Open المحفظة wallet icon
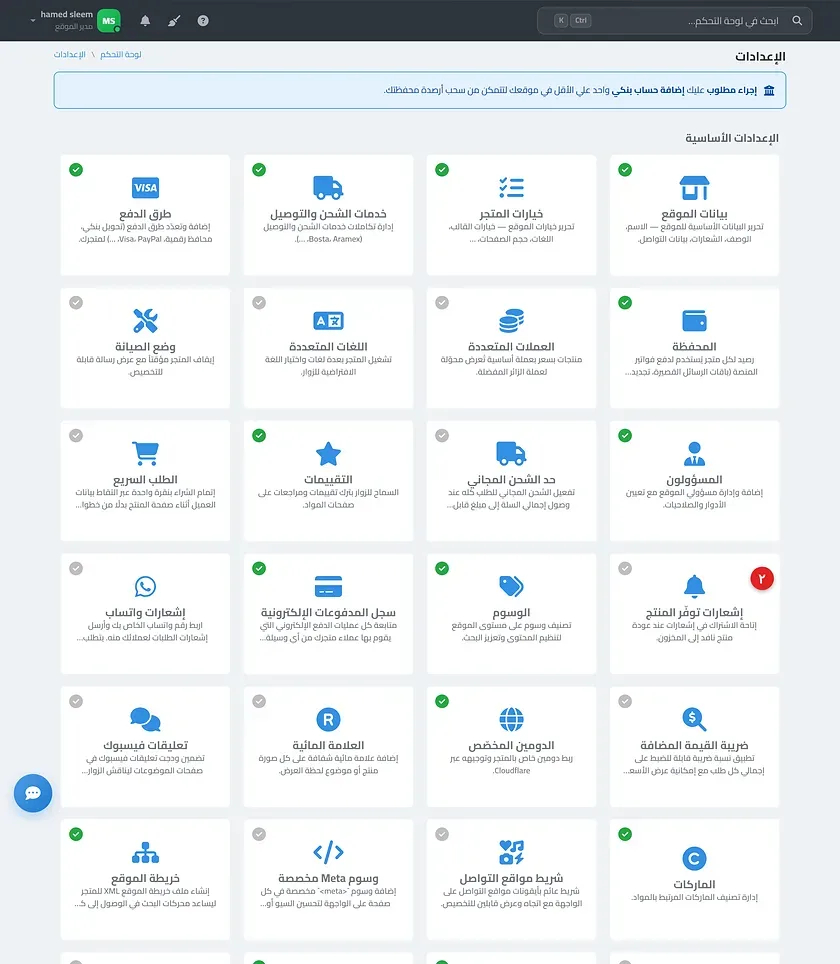This screenshot has width=840, height=964. point(694,320)
